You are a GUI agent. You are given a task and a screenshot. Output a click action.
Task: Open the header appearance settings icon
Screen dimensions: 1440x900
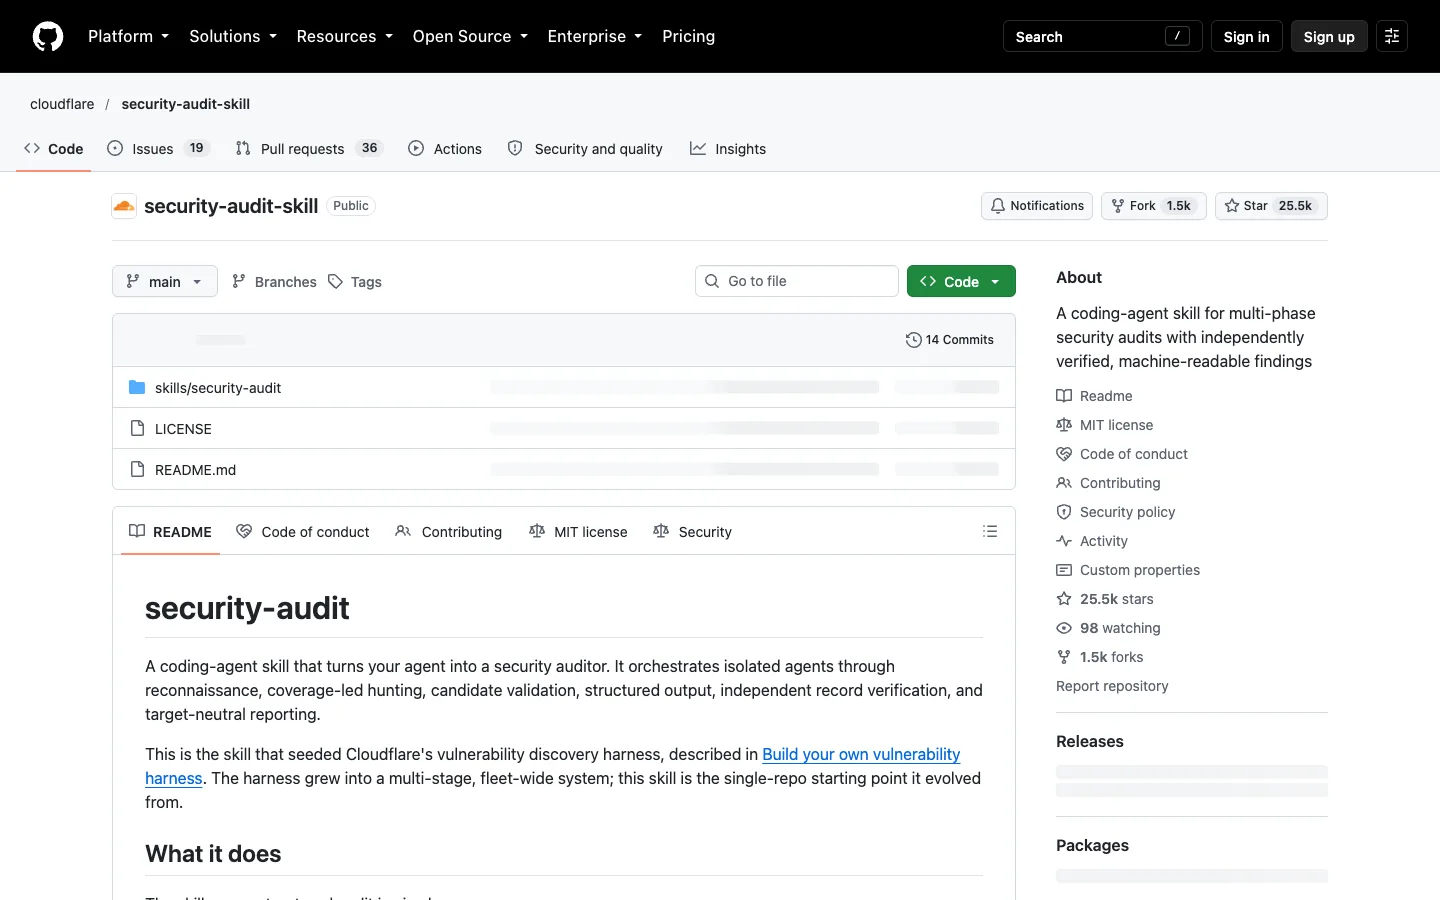(1392, 36)
